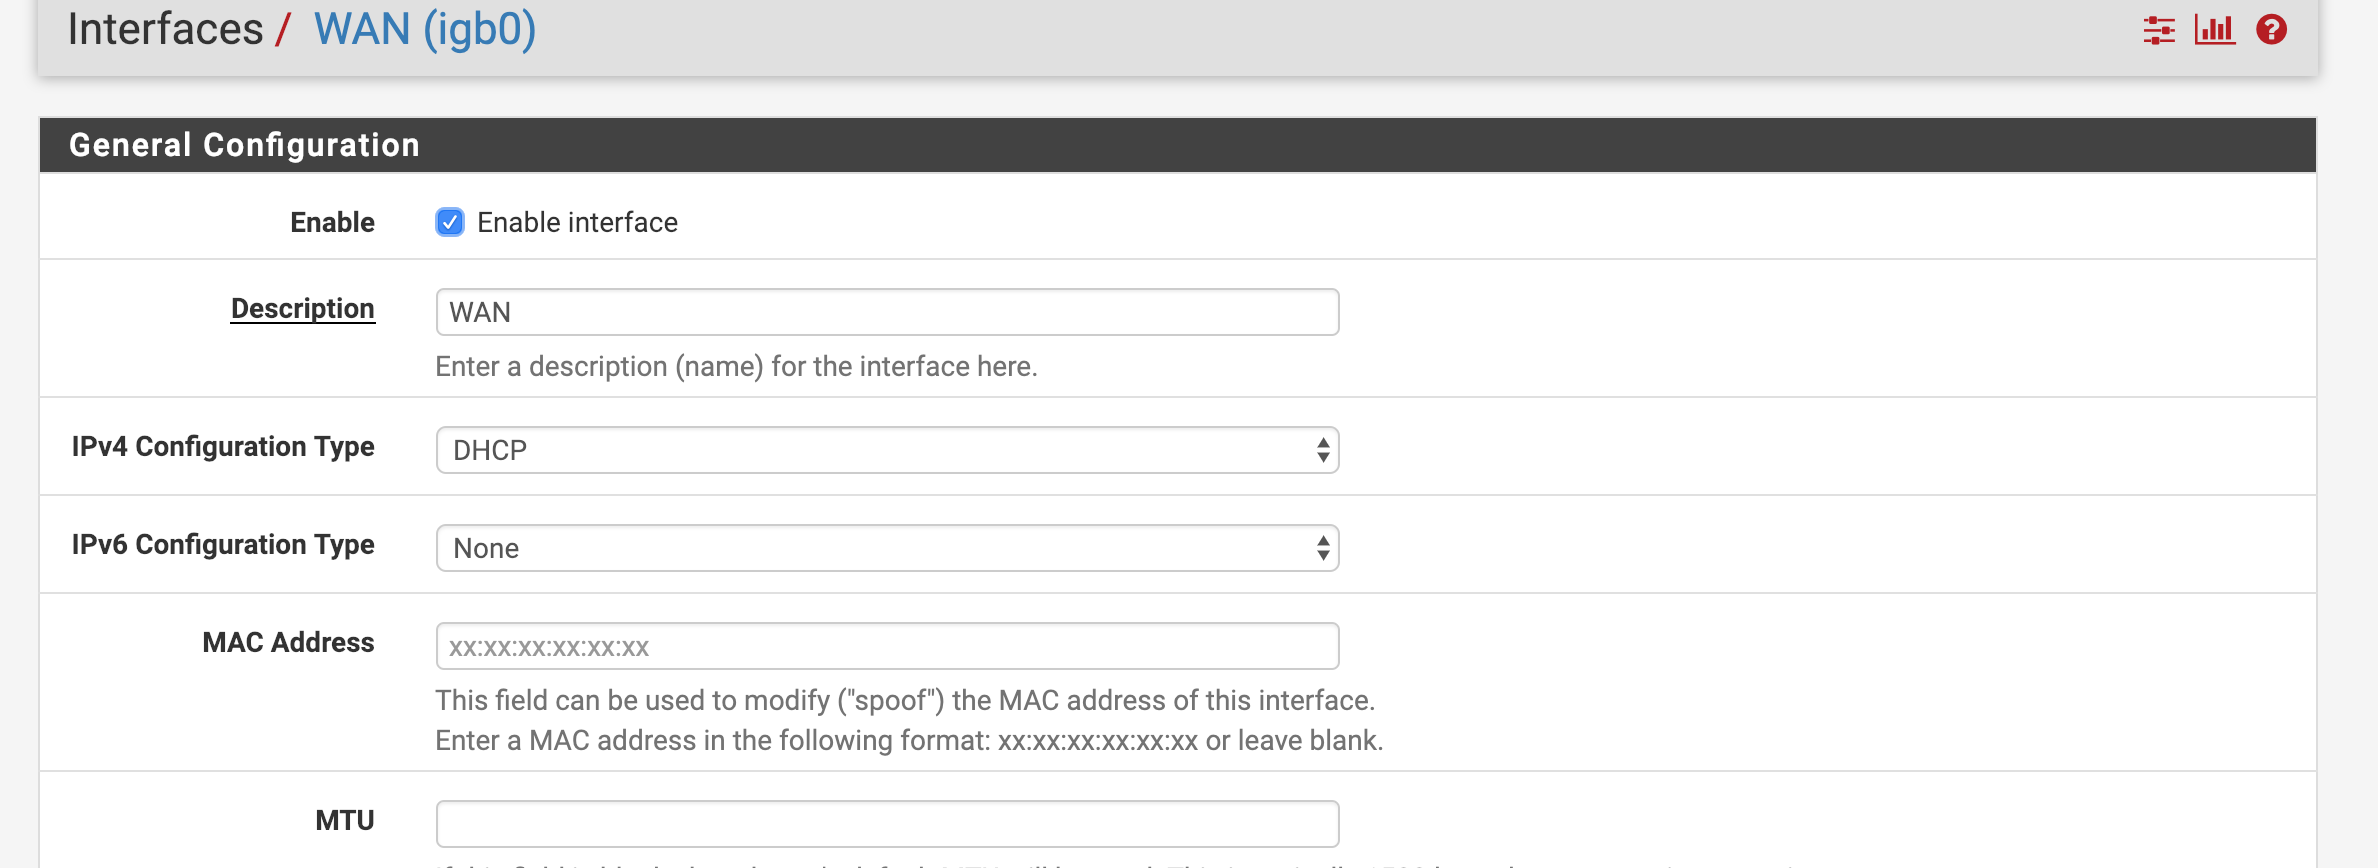Click the underlined Description label
The width and height of the screenshot is (2378, 868).
point(303,309)
